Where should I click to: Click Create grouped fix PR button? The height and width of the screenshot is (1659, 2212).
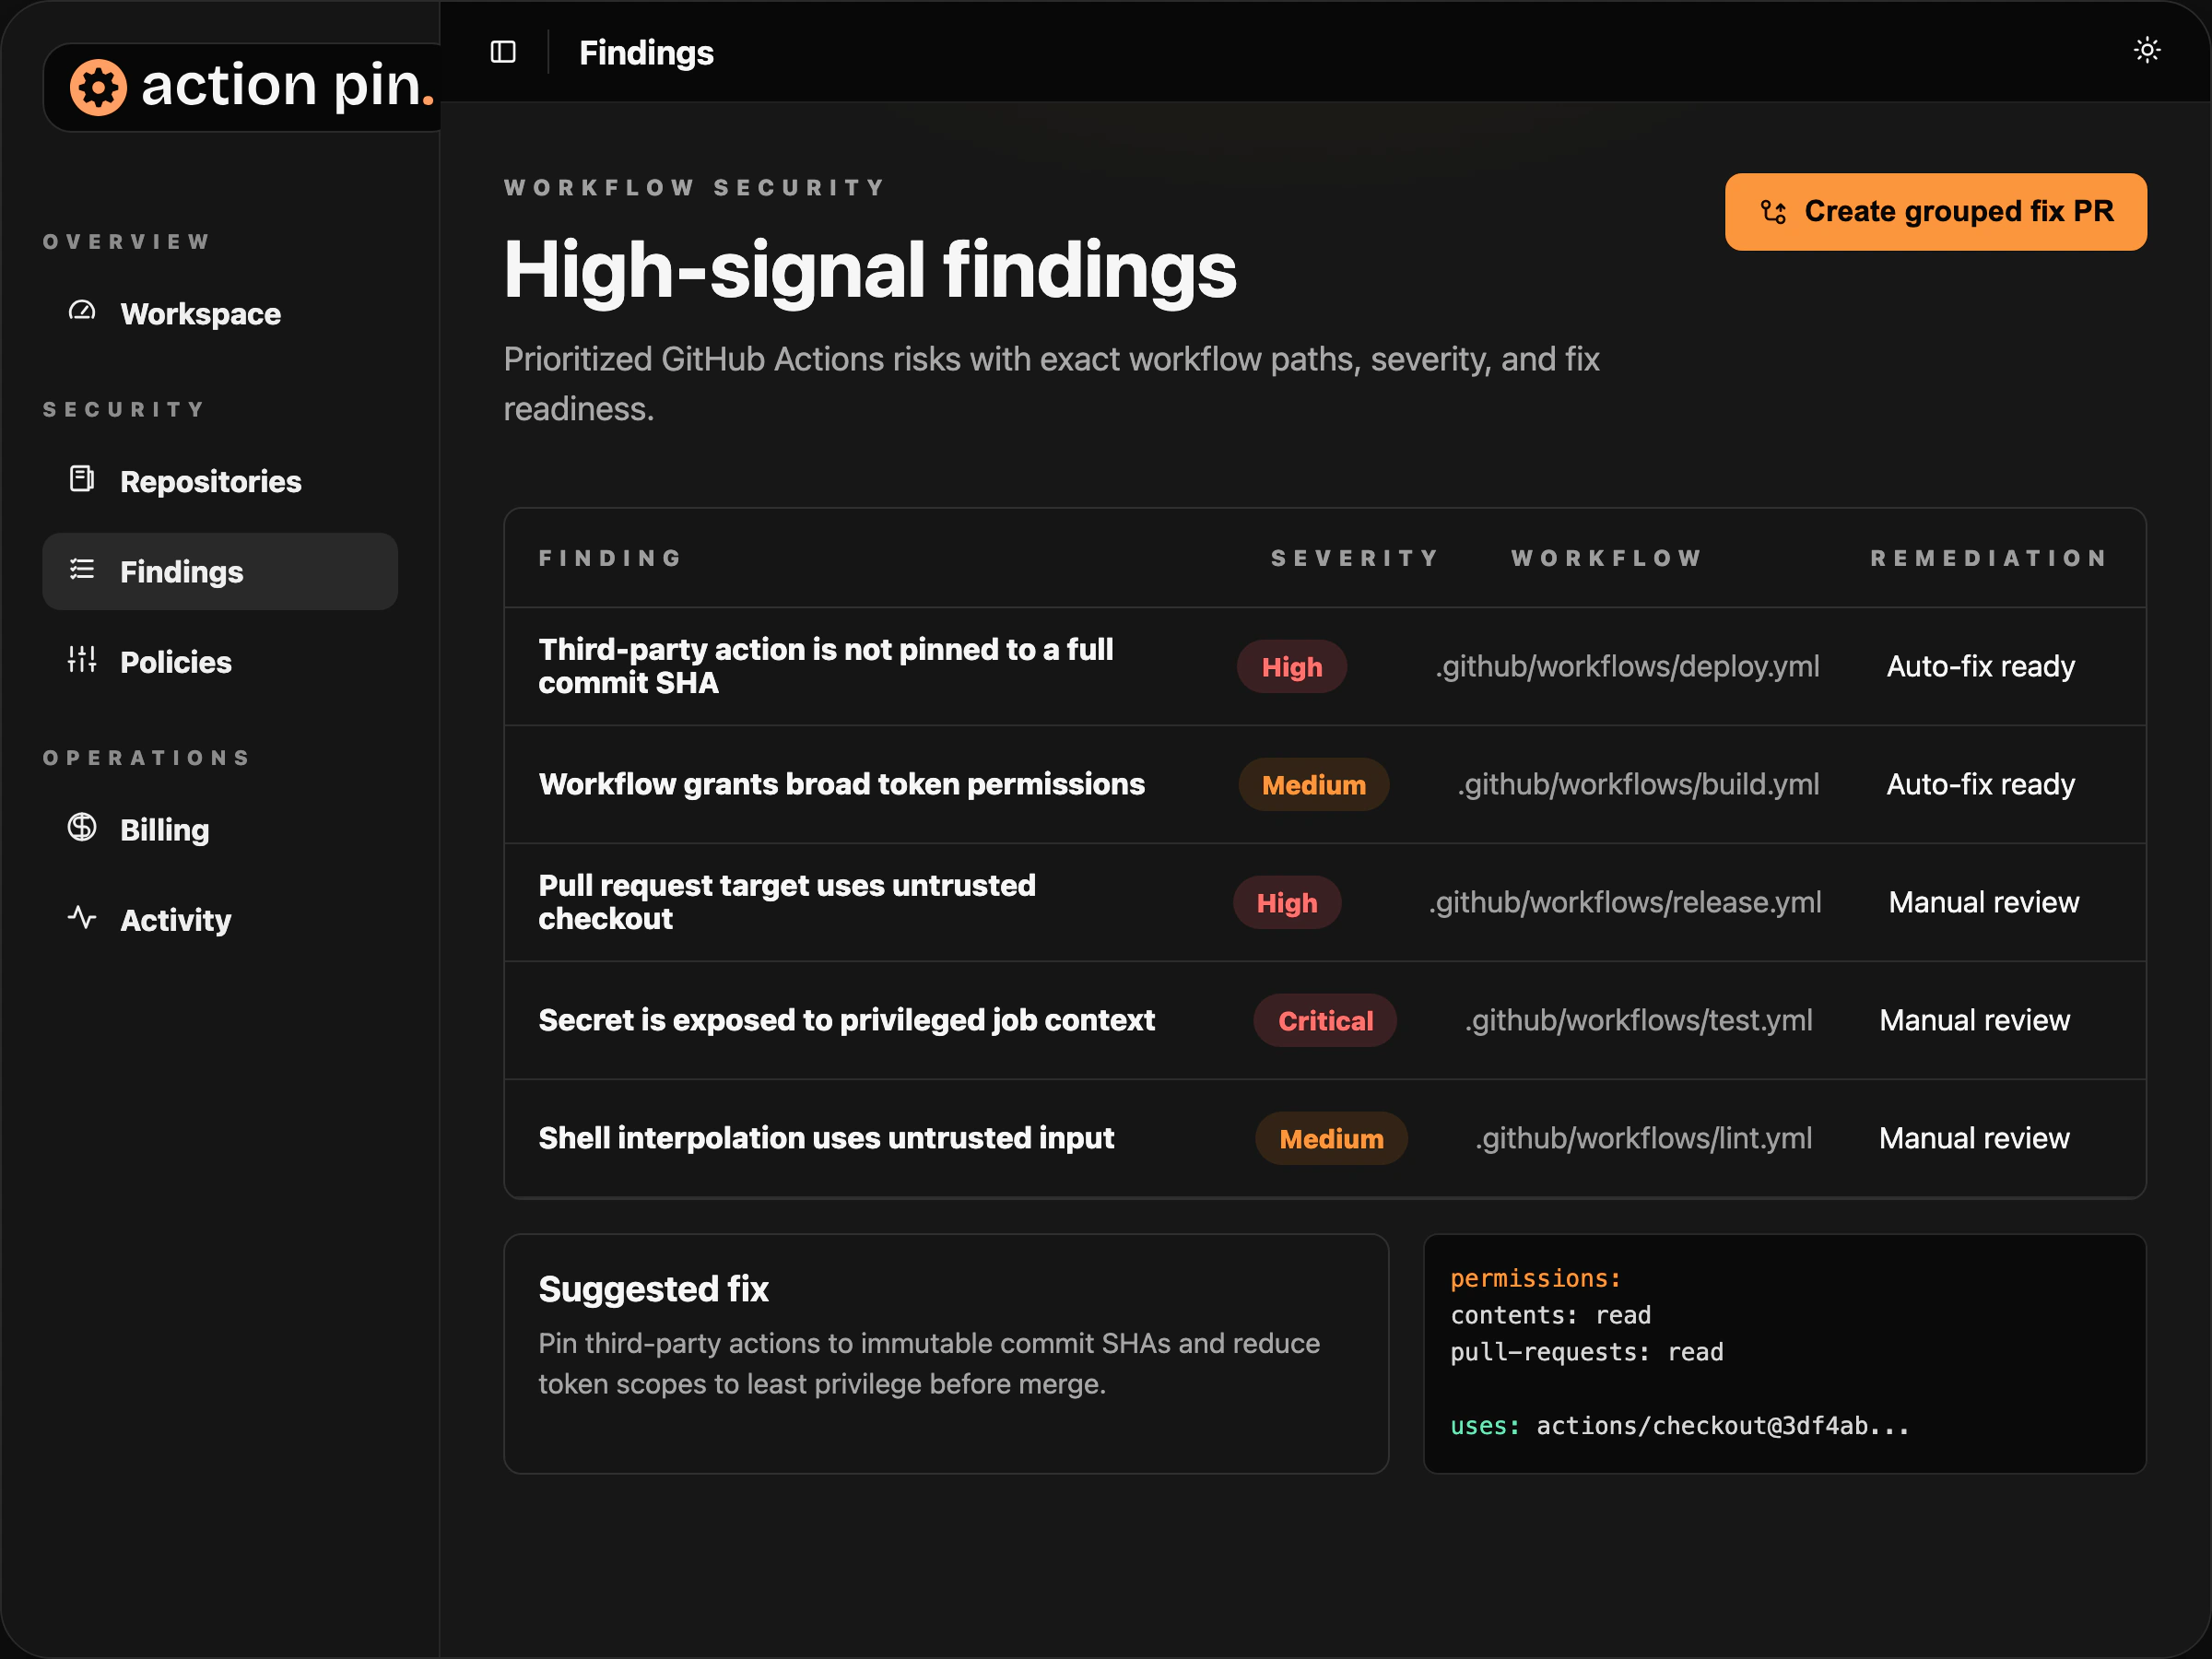(x=1935, y=212)
